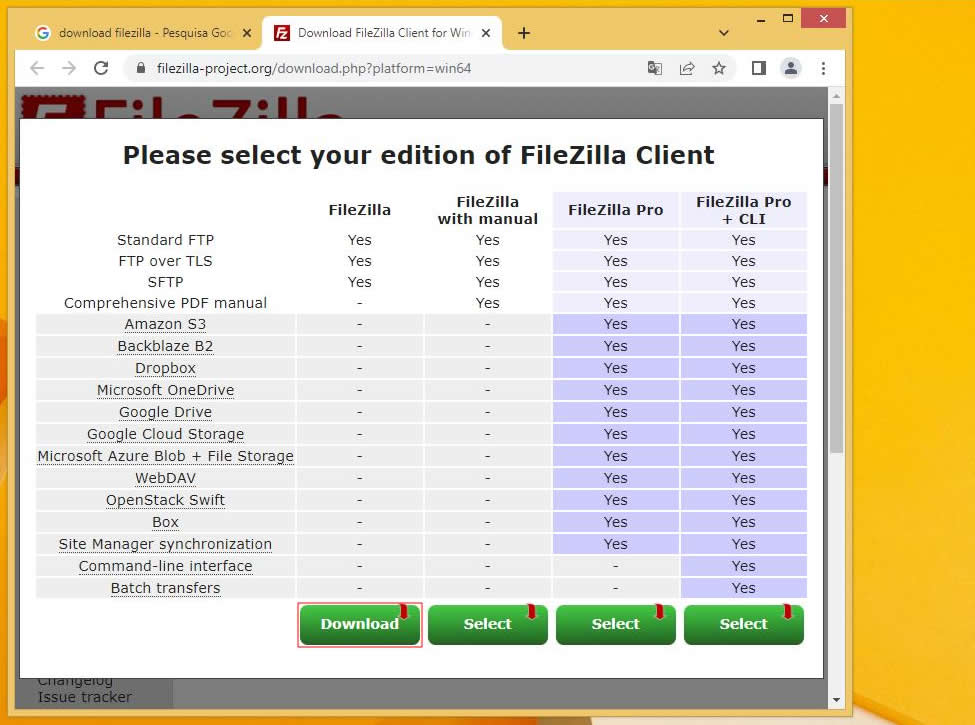The image size is (975, 725).
Task: Click the address bar URL field
Action: [390, 68]
